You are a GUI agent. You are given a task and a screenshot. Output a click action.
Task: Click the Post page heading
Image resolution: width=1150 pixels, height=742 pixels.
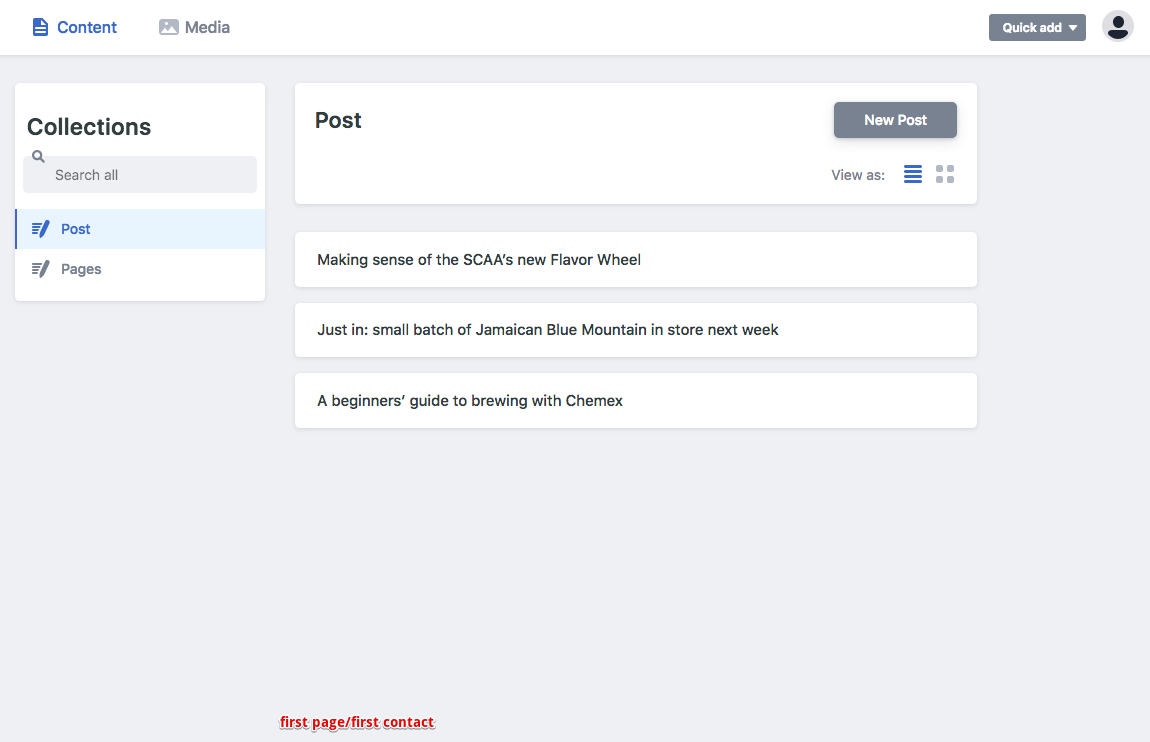point(338,120)
